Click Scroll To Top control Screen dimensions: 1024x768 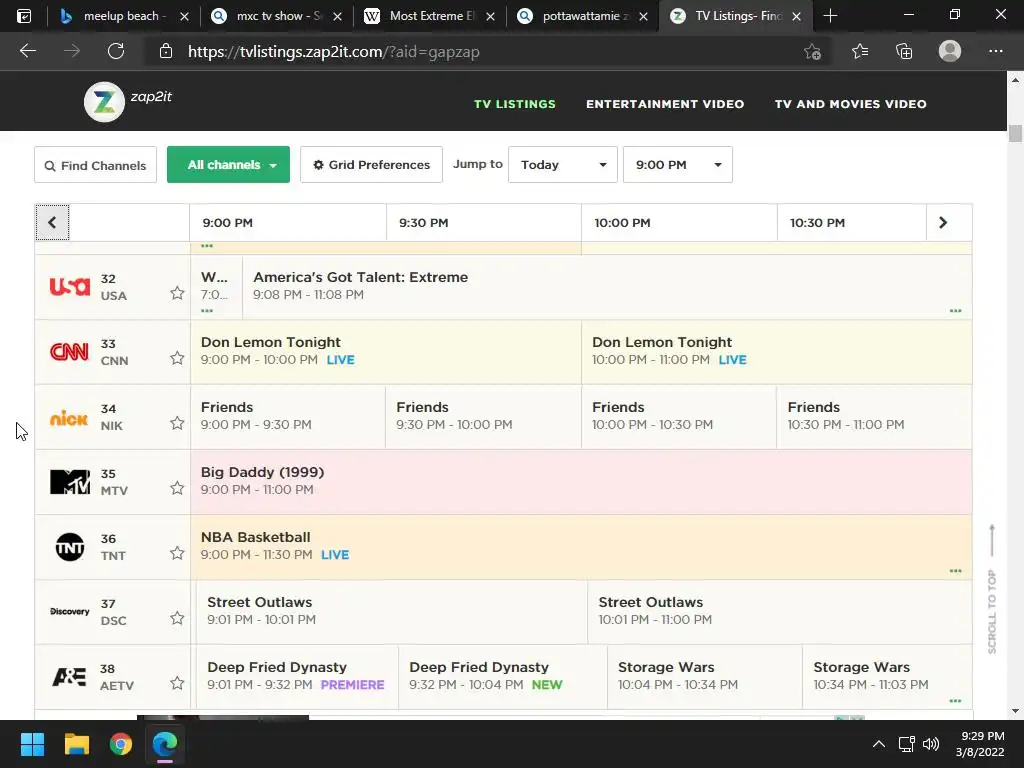pyautogui.click(x=992, y=589)
